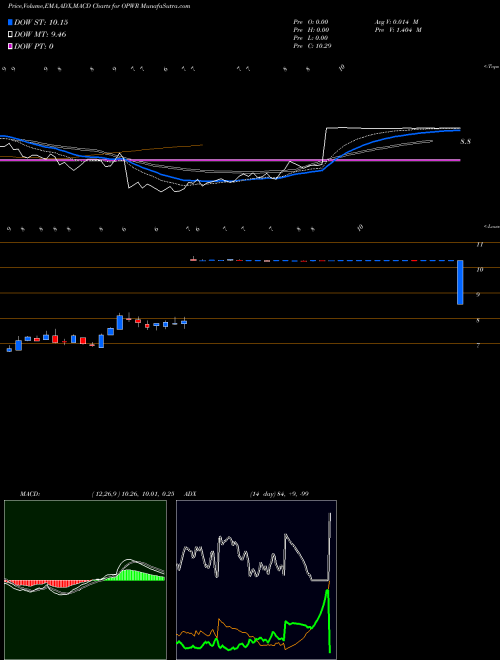Click the '<Tops' label at the right edge
This screenshot has width=500, height=660.
click(492, 67)
